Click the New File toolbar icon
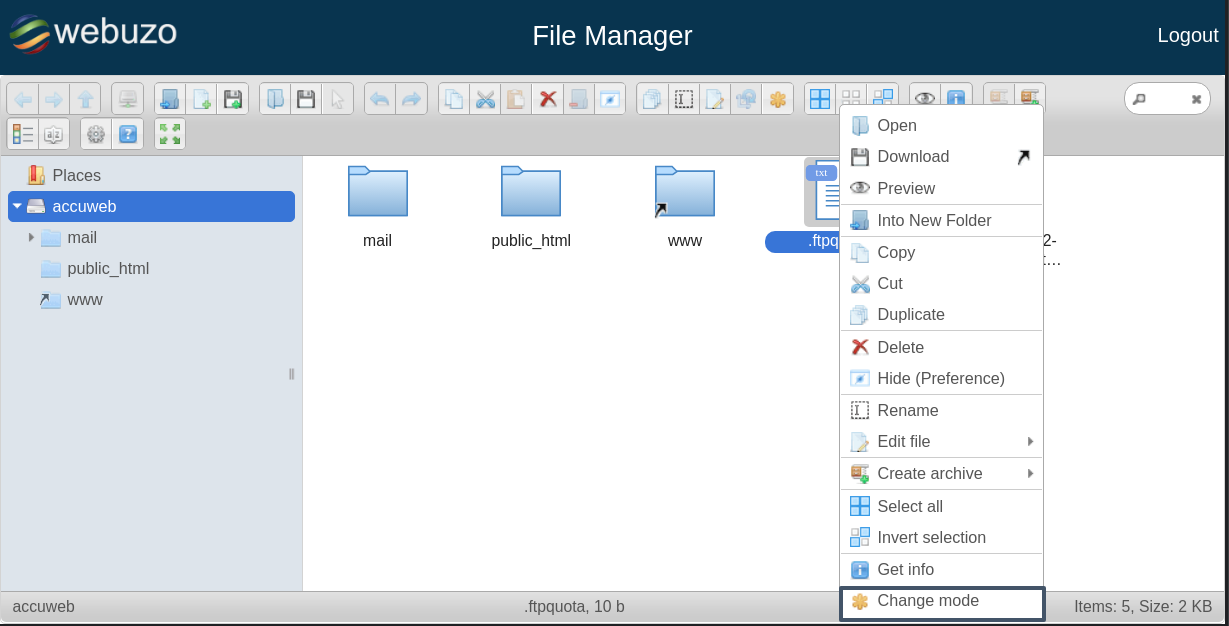Image resolution: width=1229 pixels, height=626 pixels. click(x=201, y=99)
